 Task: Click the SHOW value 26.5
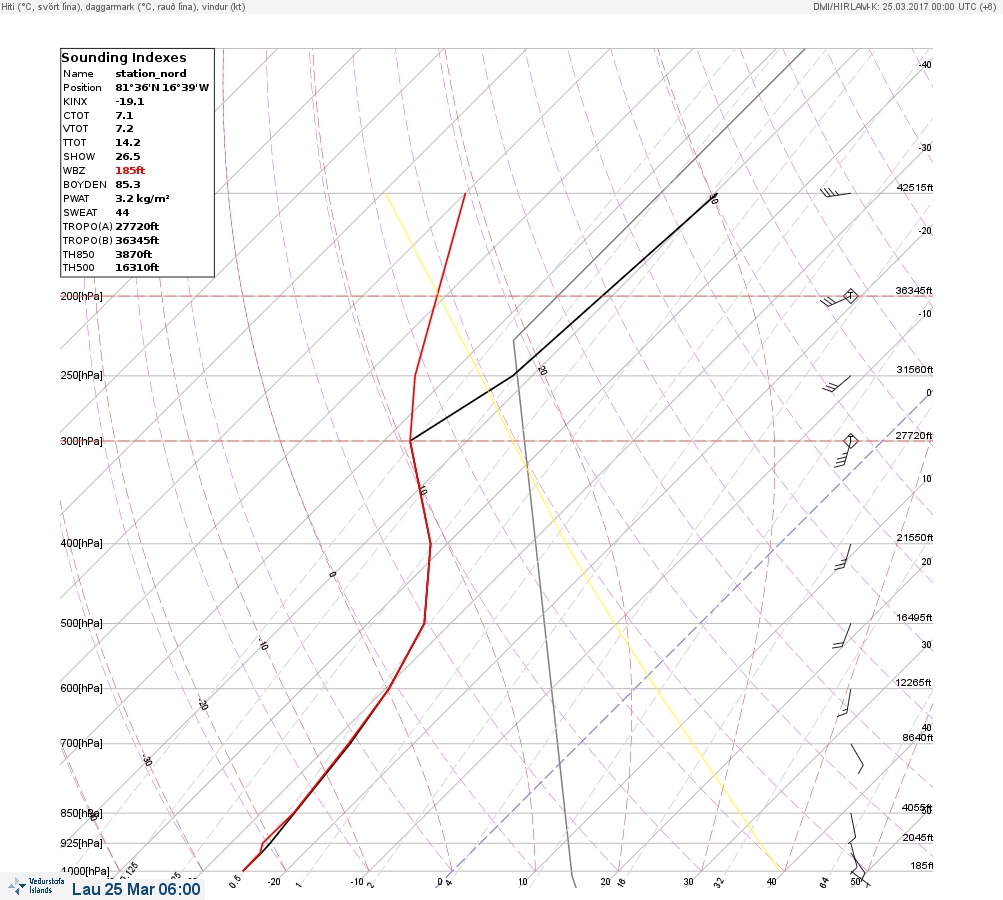[128, 157]
